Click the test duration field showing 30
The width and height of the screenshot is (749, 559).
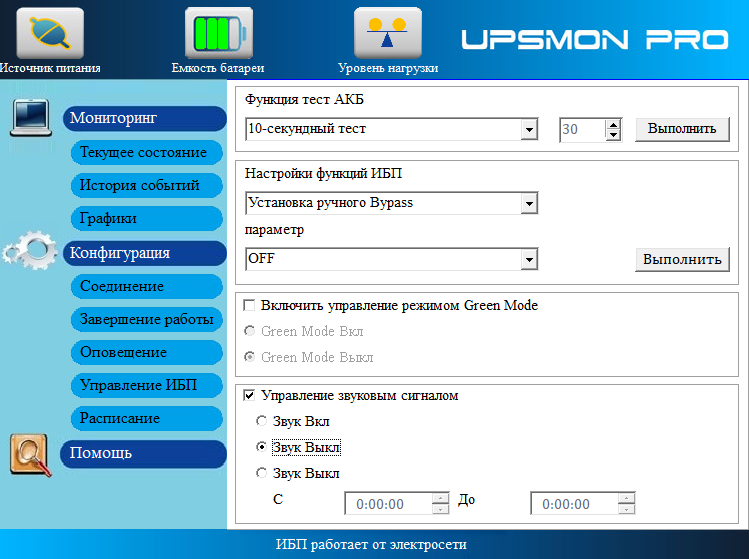coord(582,129)
